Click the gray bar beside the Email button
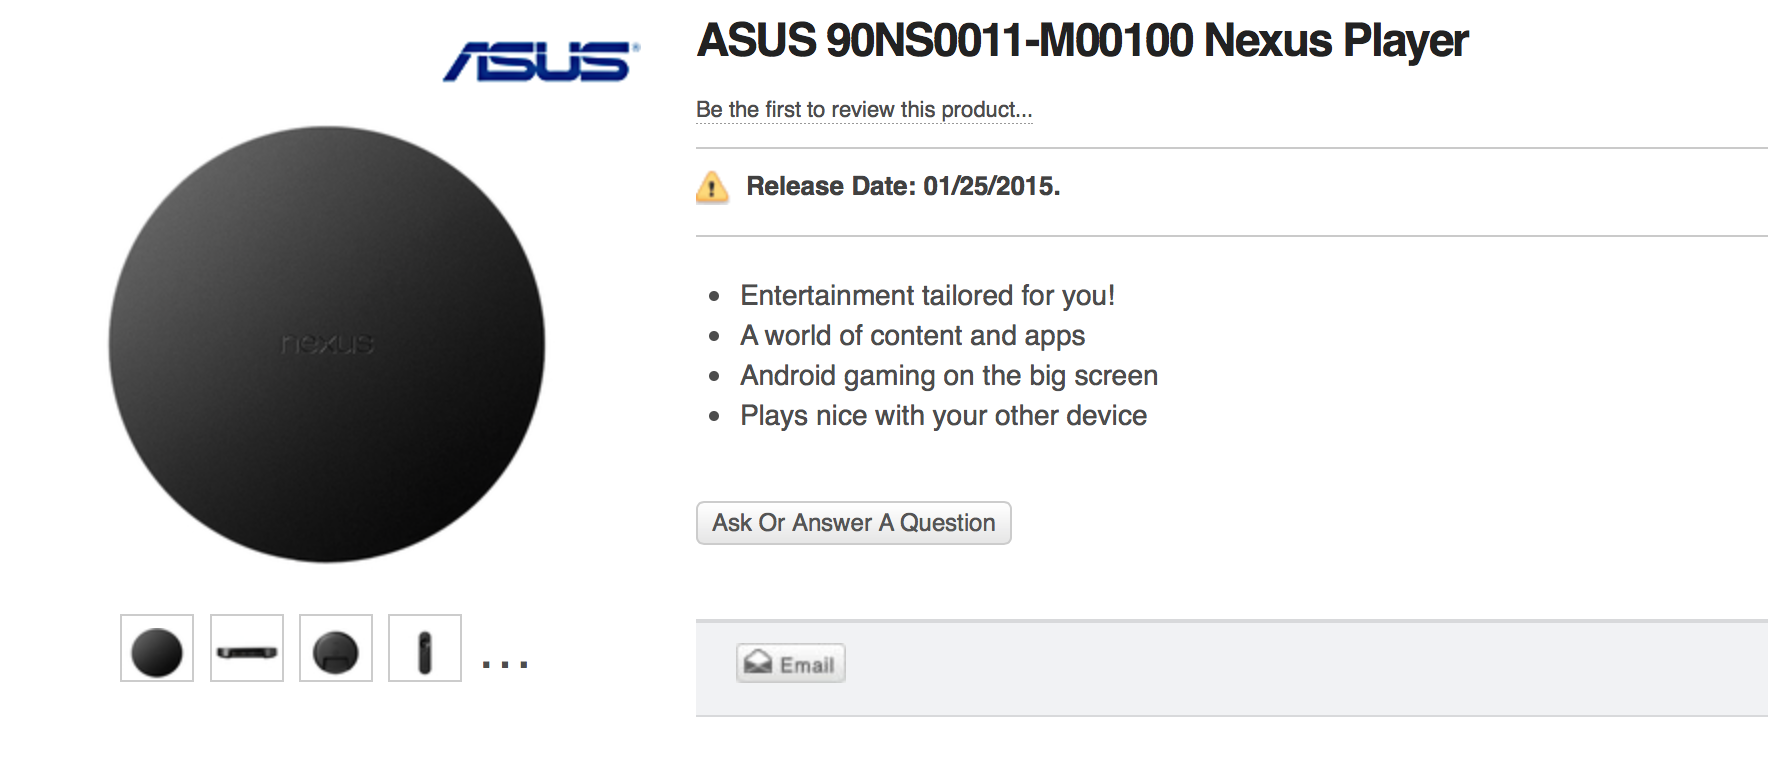Screen dimensions: 1788x764 pyautogui.click(x=1300, y=668)
